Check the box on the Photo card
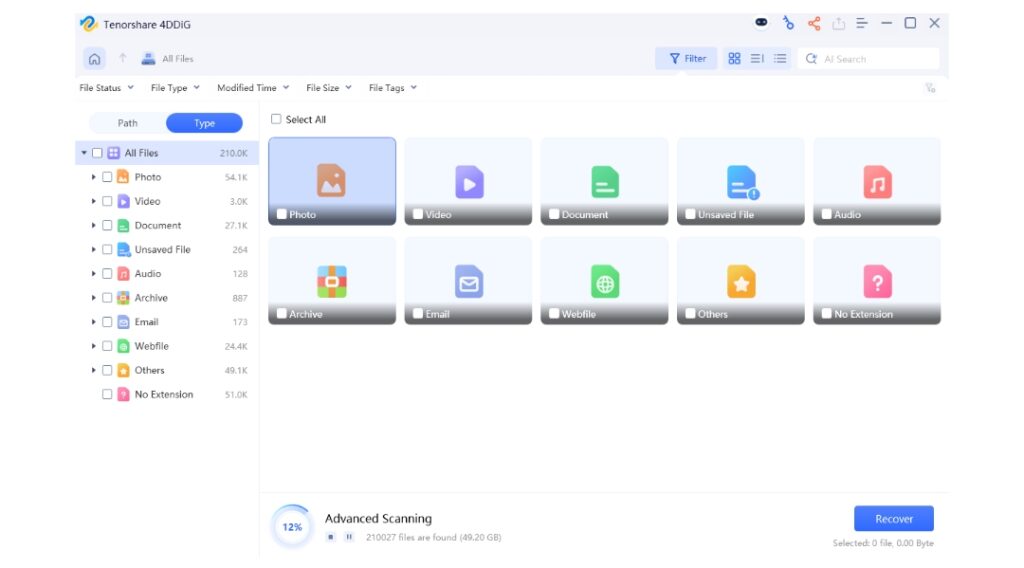This screenshot has height=568, width=1024. click(281, 214)
